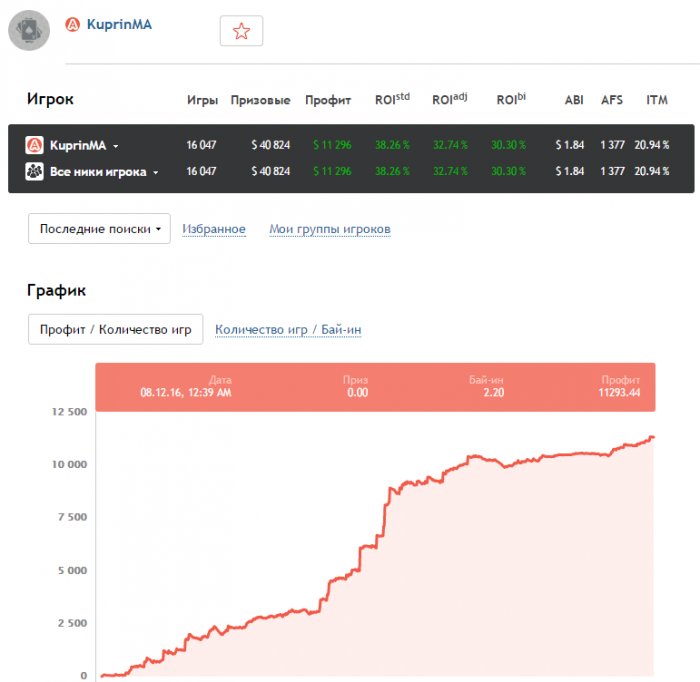This screenshot has width=700, height=682.
Task: Click the star favorite button
Action: (x=241, y=31)
